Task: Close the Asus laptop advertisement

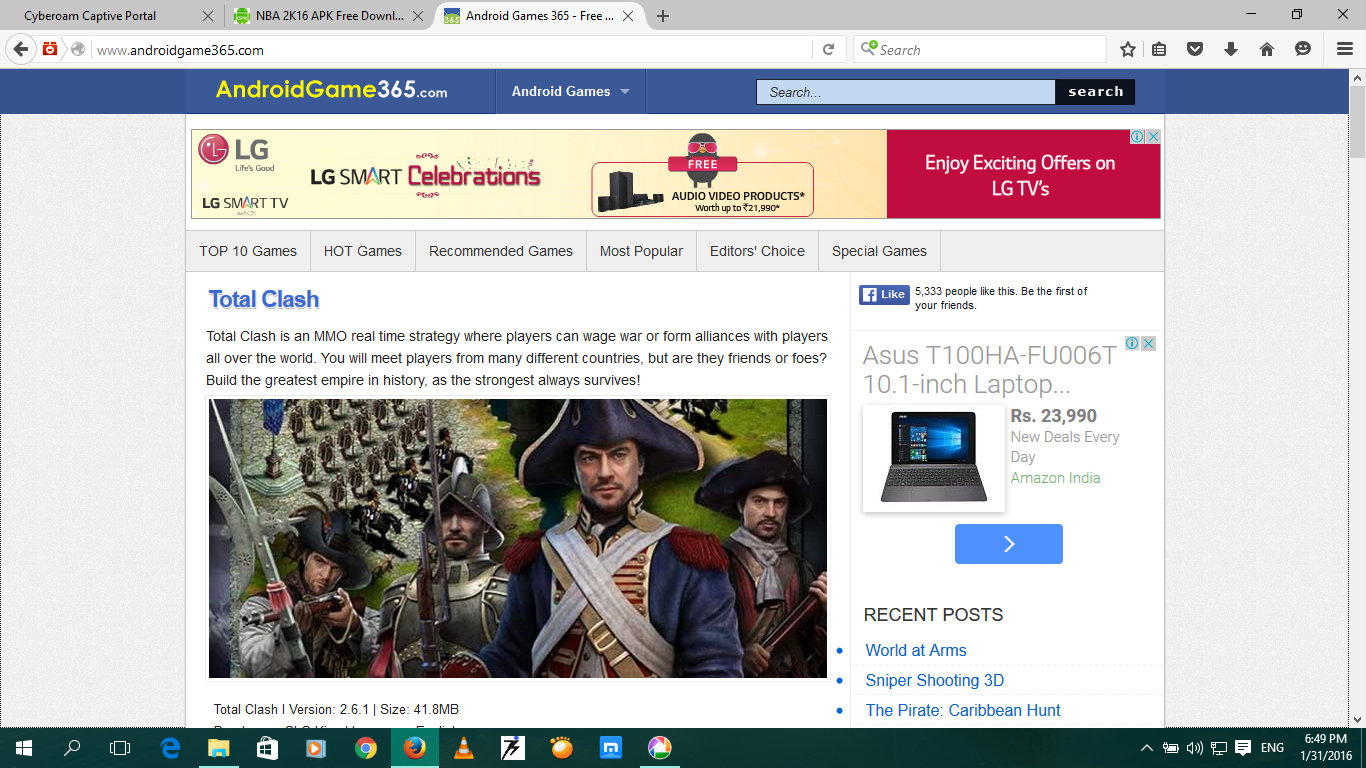Action: coord(1148,343)
